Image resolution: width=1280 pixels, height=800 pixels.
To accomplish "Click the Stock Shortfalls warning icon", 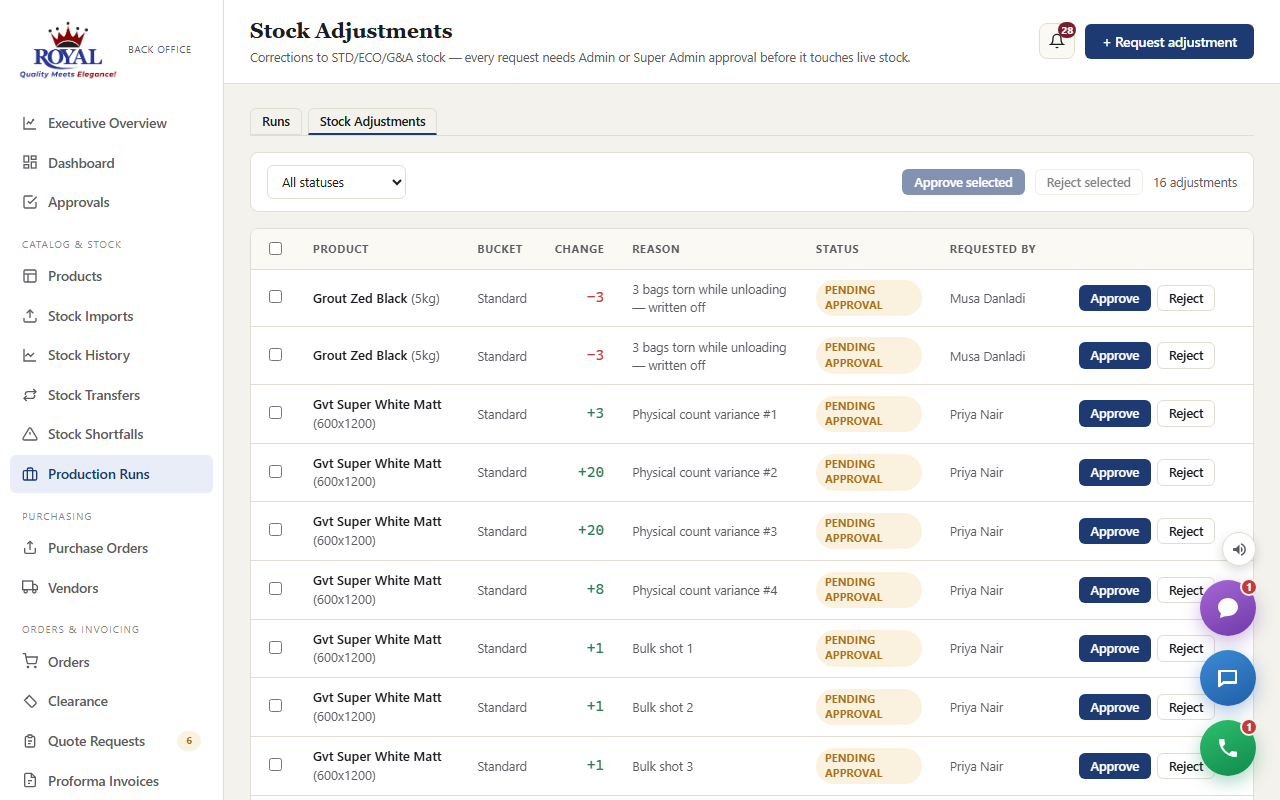I will (30, 434).
